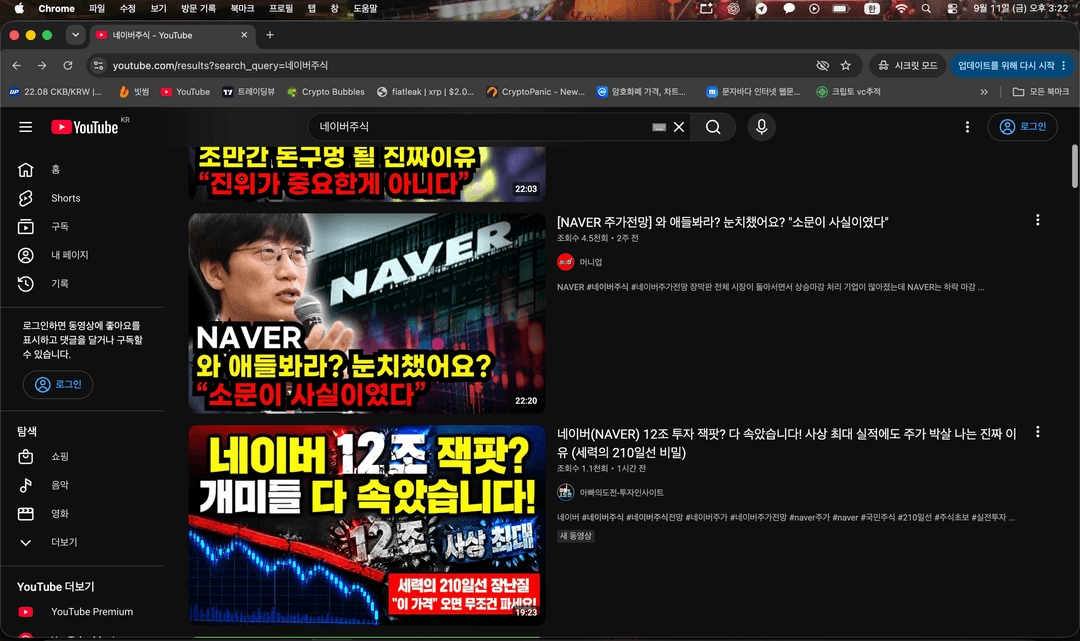
Task: Open the [NAVER 주가전망] video title
Action: point(723,222)
